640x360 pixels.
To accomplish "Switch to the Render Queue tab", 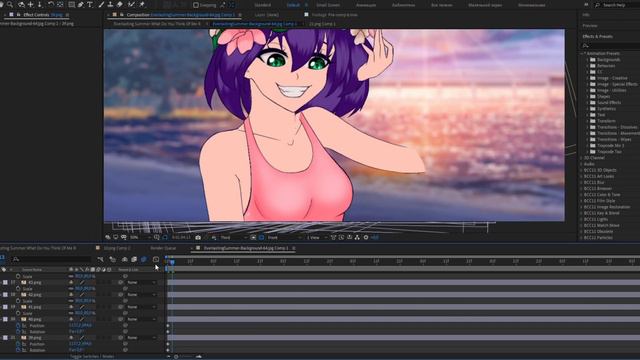I will 163,248.
